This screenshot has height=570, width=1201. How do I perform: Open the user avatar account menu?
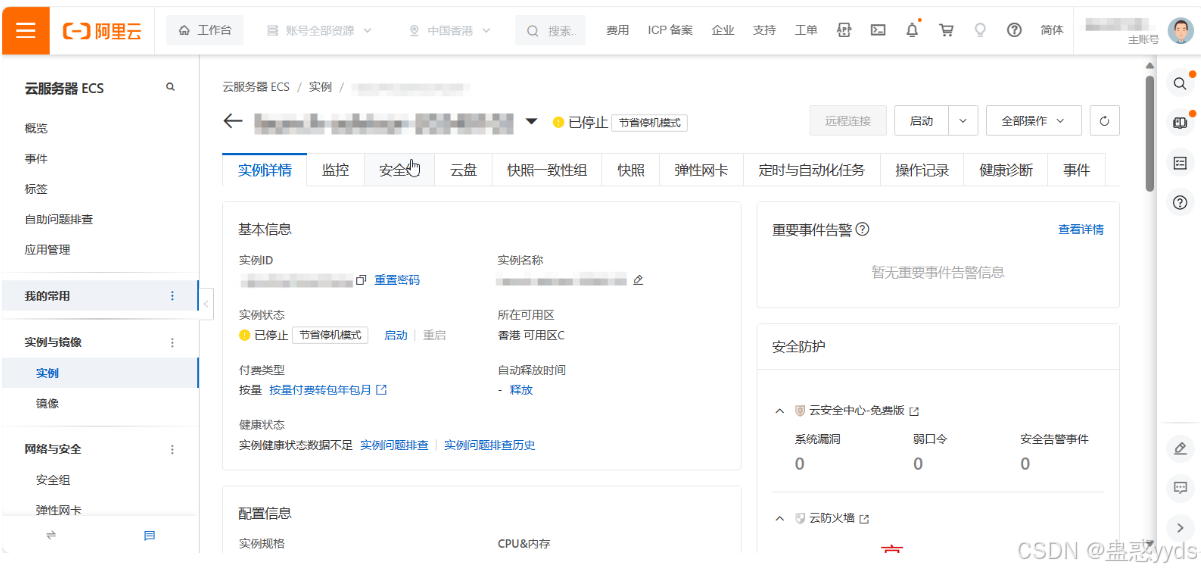1180,30
